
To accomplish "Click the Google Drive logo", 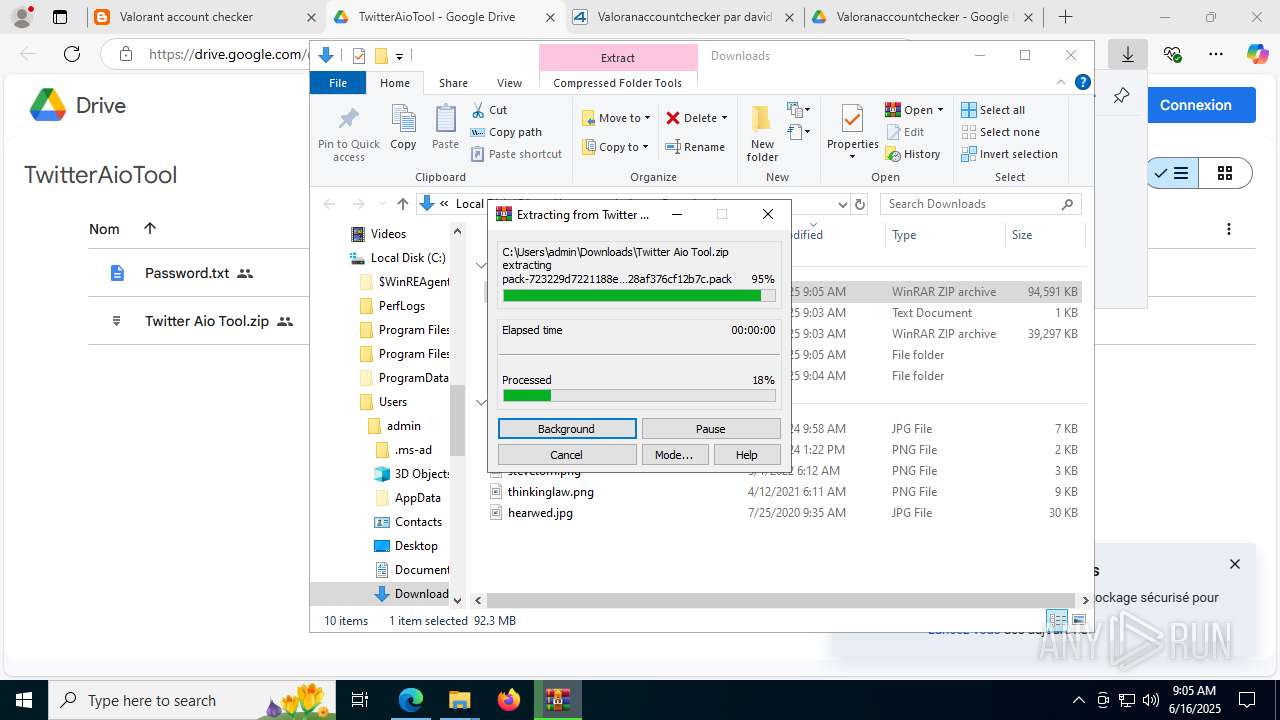I will [76, 105].
